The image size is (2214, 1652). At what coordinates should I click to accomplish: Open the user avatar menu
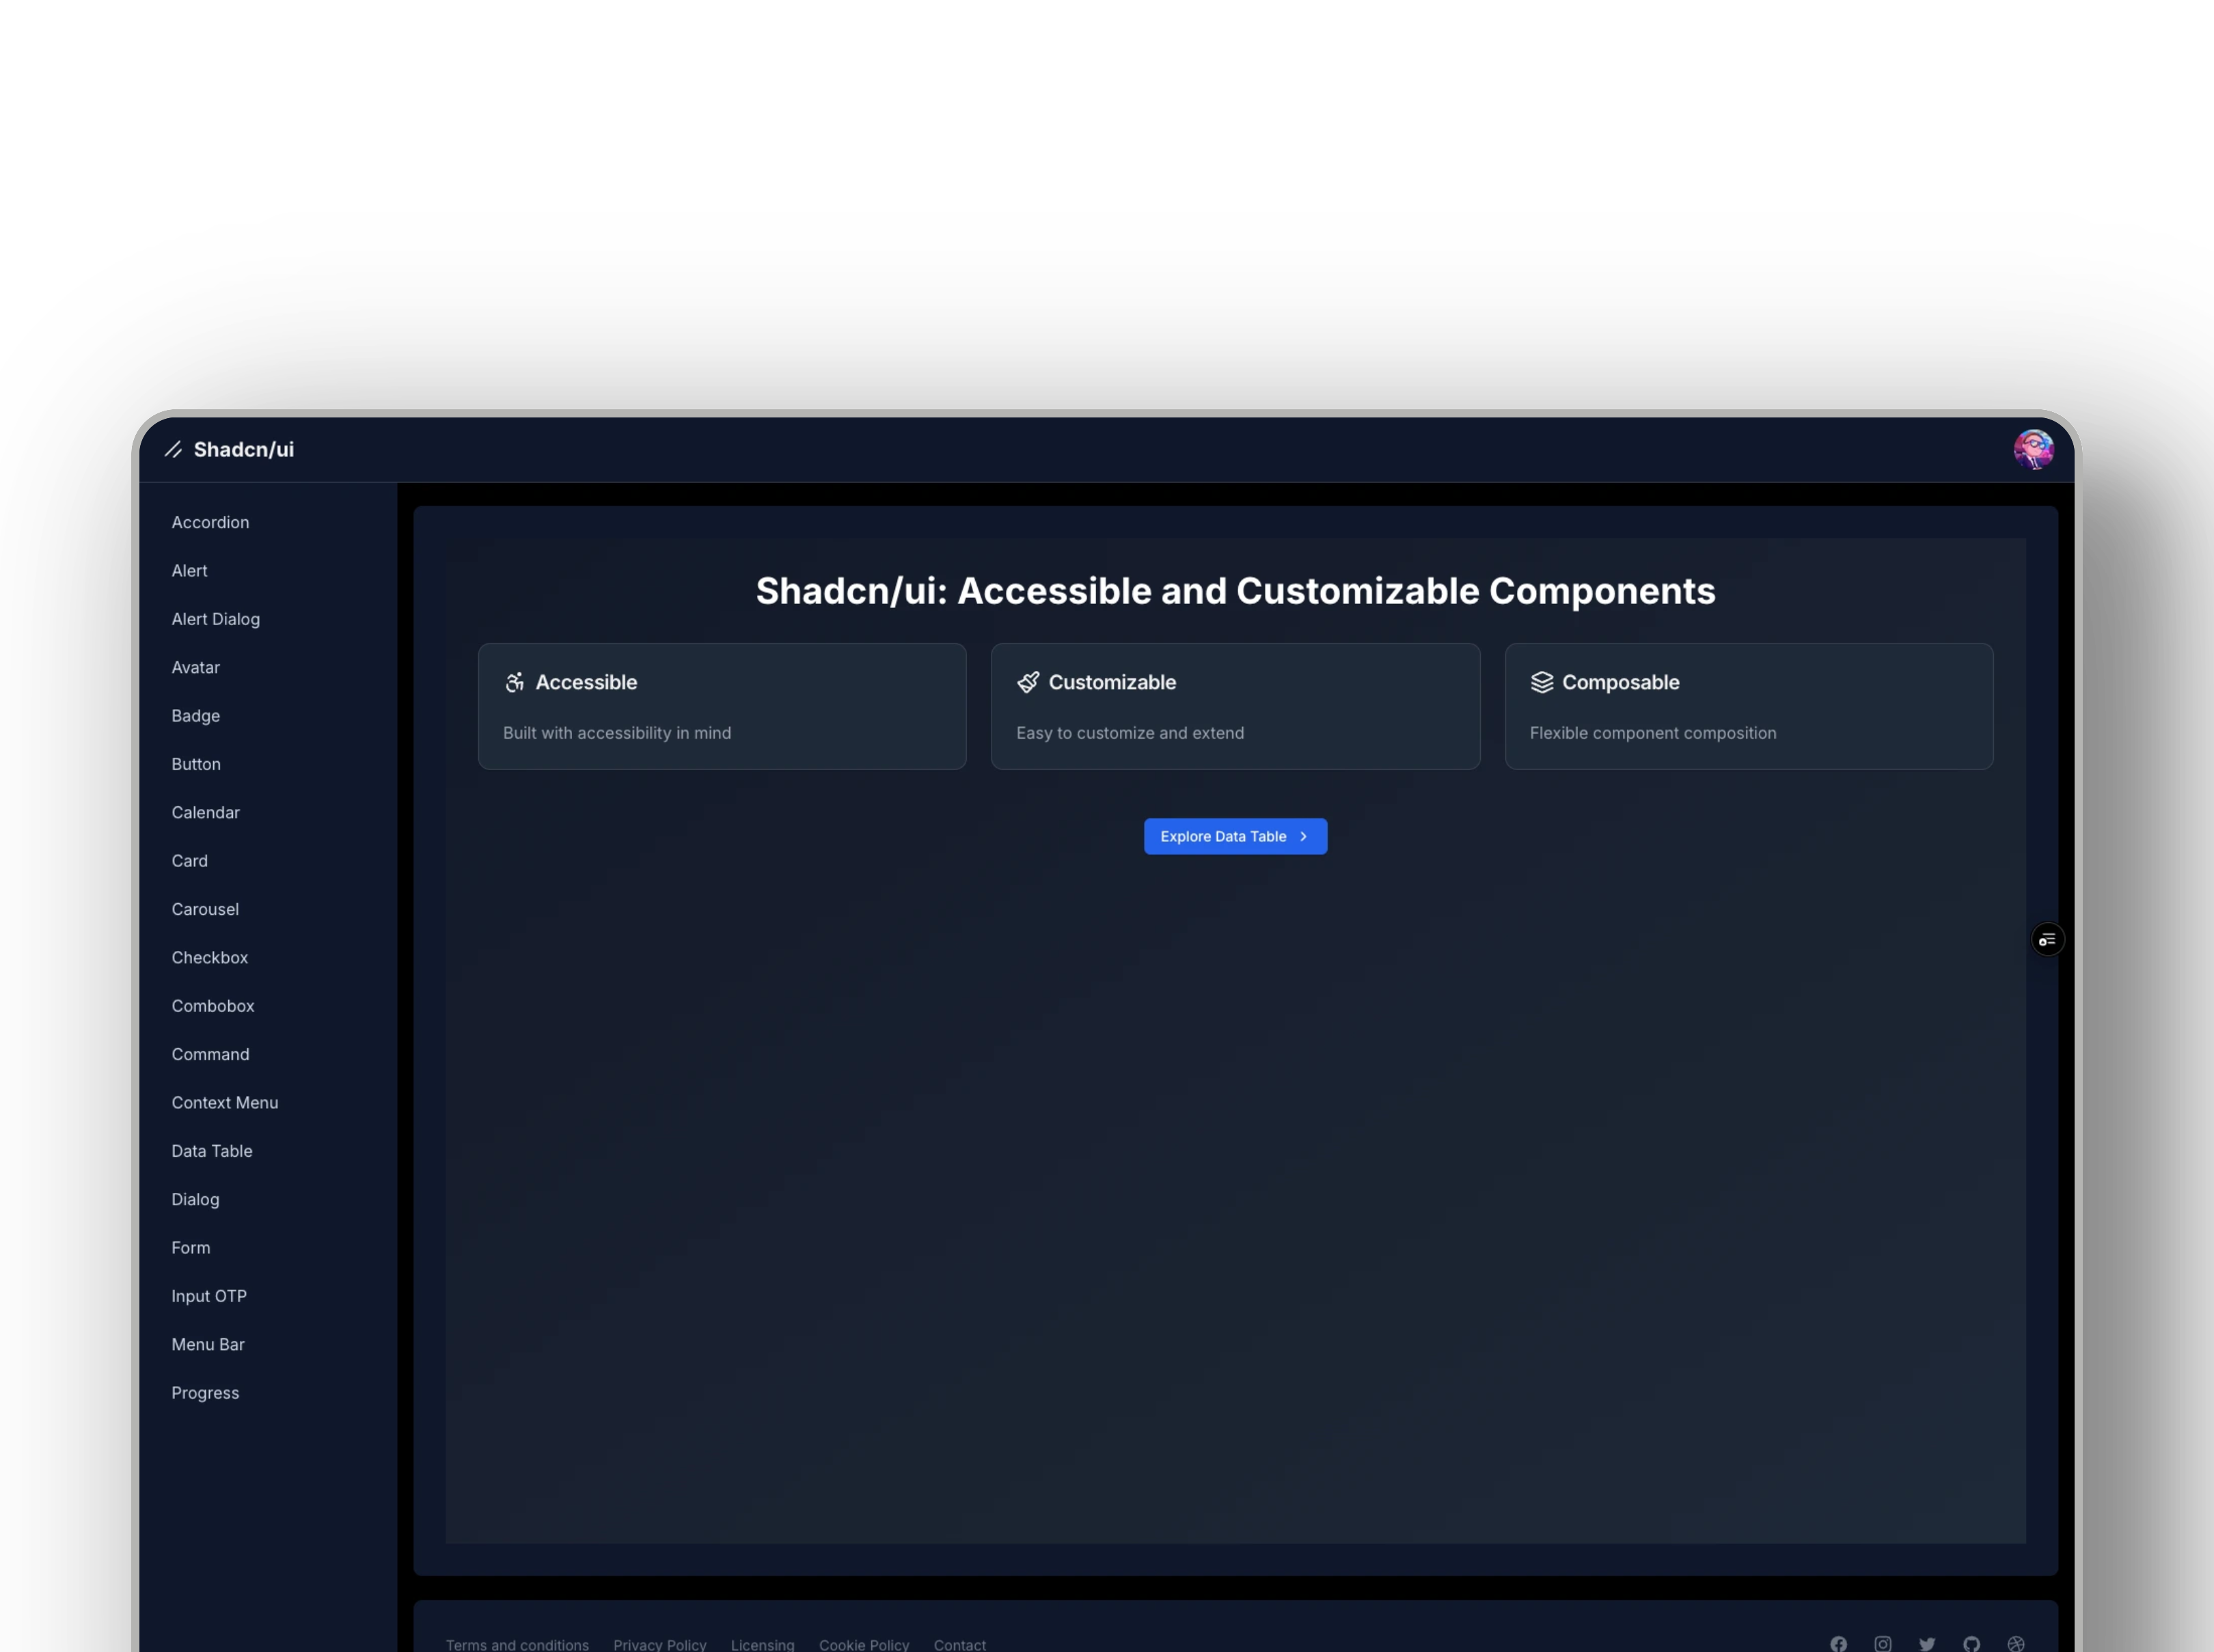click(2033, 450)
